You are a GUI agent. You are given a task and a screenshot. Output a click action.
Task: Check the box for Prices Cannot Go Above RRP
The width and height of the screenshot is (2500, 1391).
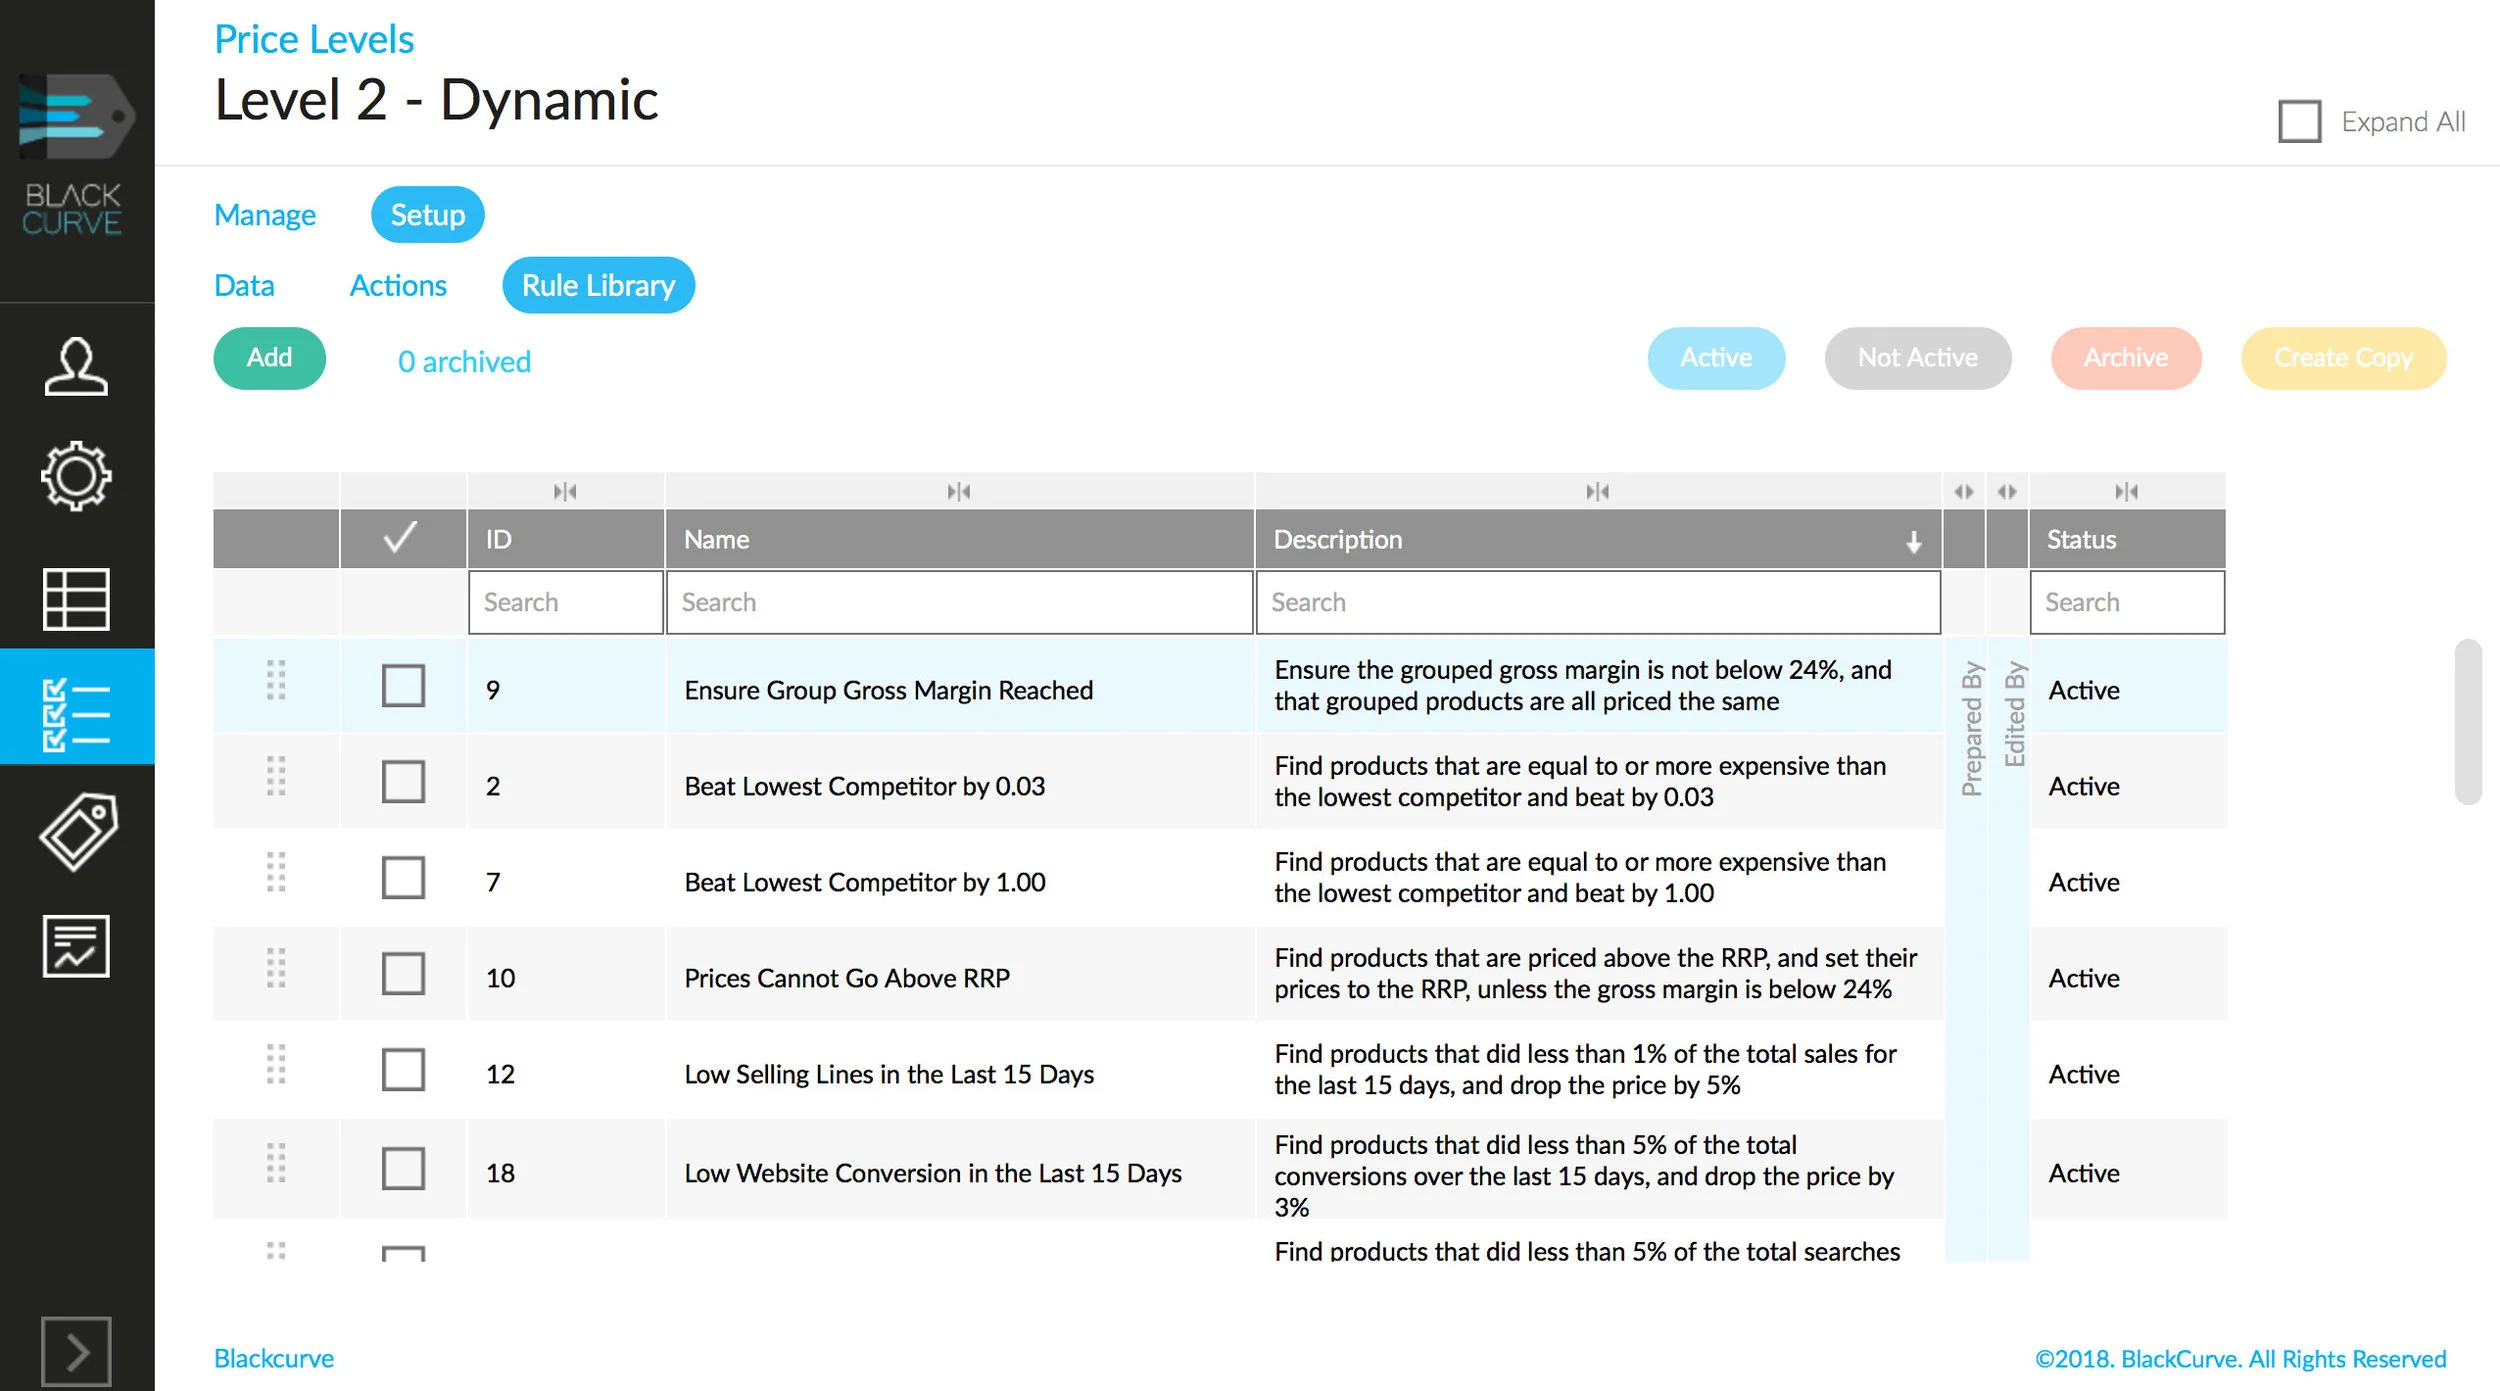403,973
